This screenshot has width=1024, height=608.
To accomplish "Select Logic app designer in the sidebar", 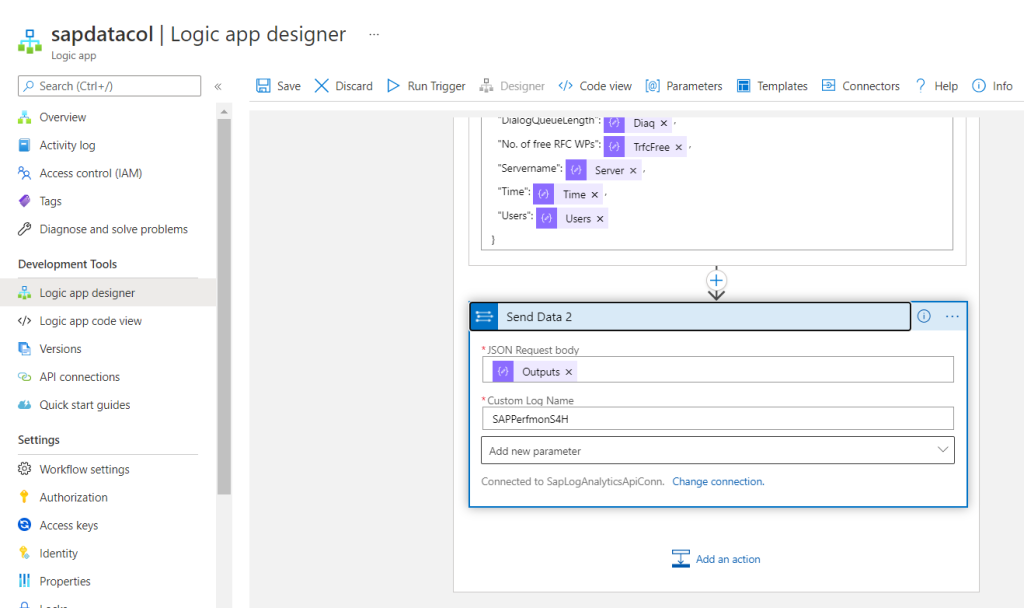I will pos(108,293).
